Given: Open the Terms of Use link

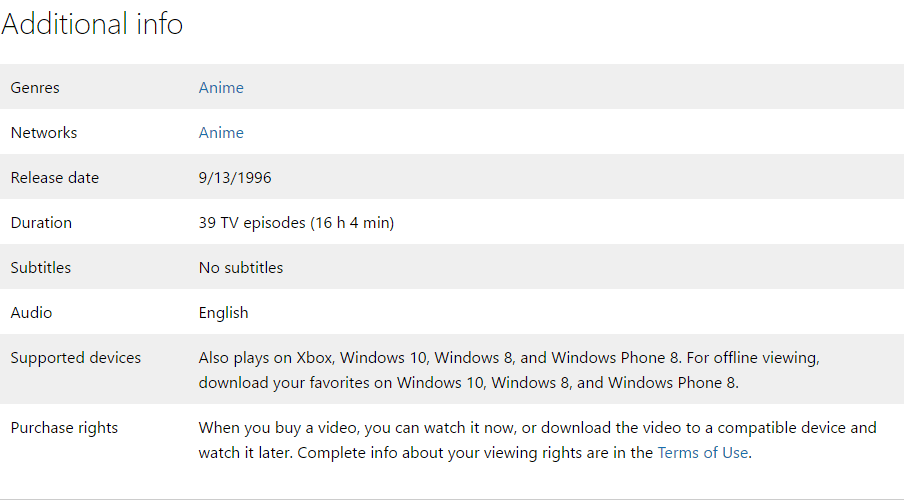Looking at the screenshot, I should (702, 452).
